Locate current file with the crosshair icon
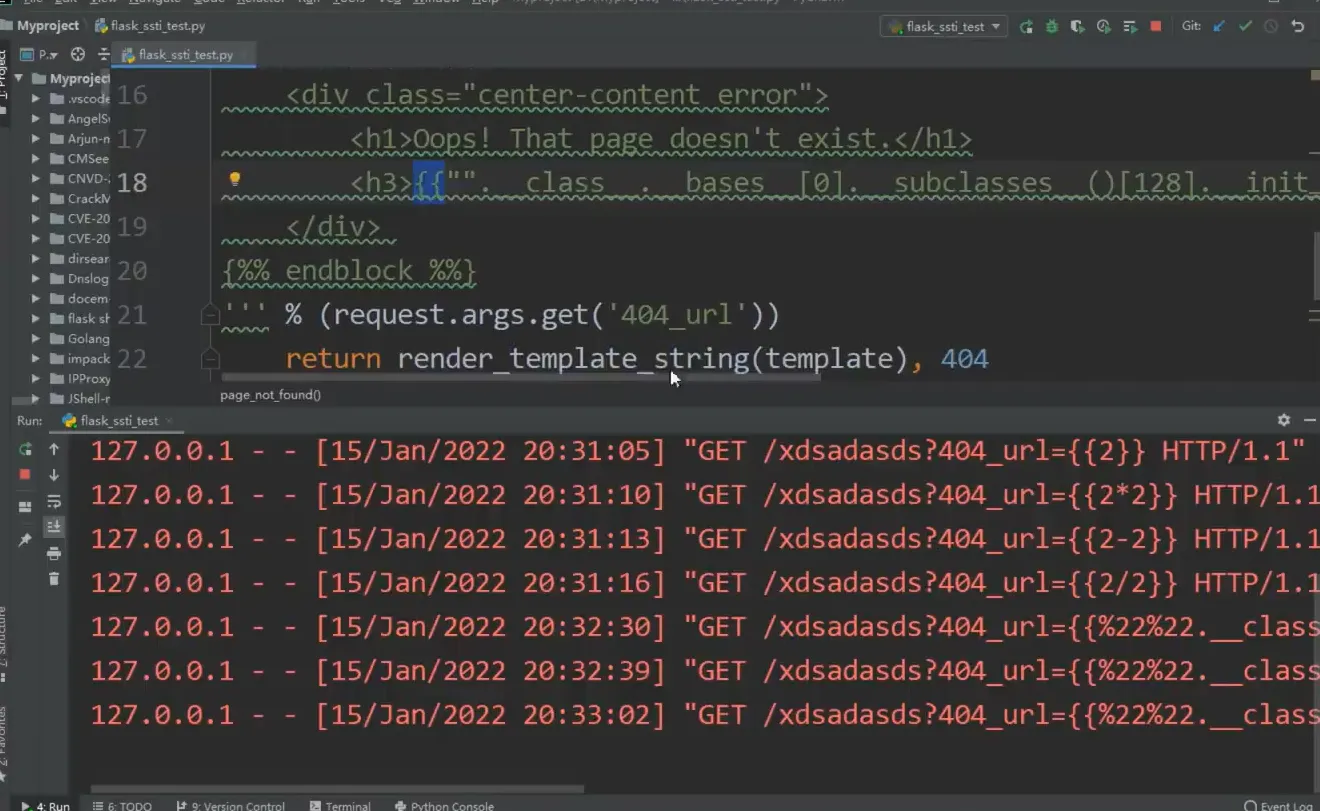This screenshot has width=1320, height=811. (x=78, y=55)
